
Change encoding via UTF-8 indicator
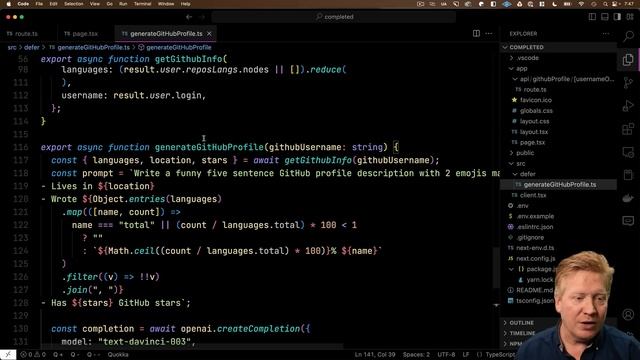point(446,355)
